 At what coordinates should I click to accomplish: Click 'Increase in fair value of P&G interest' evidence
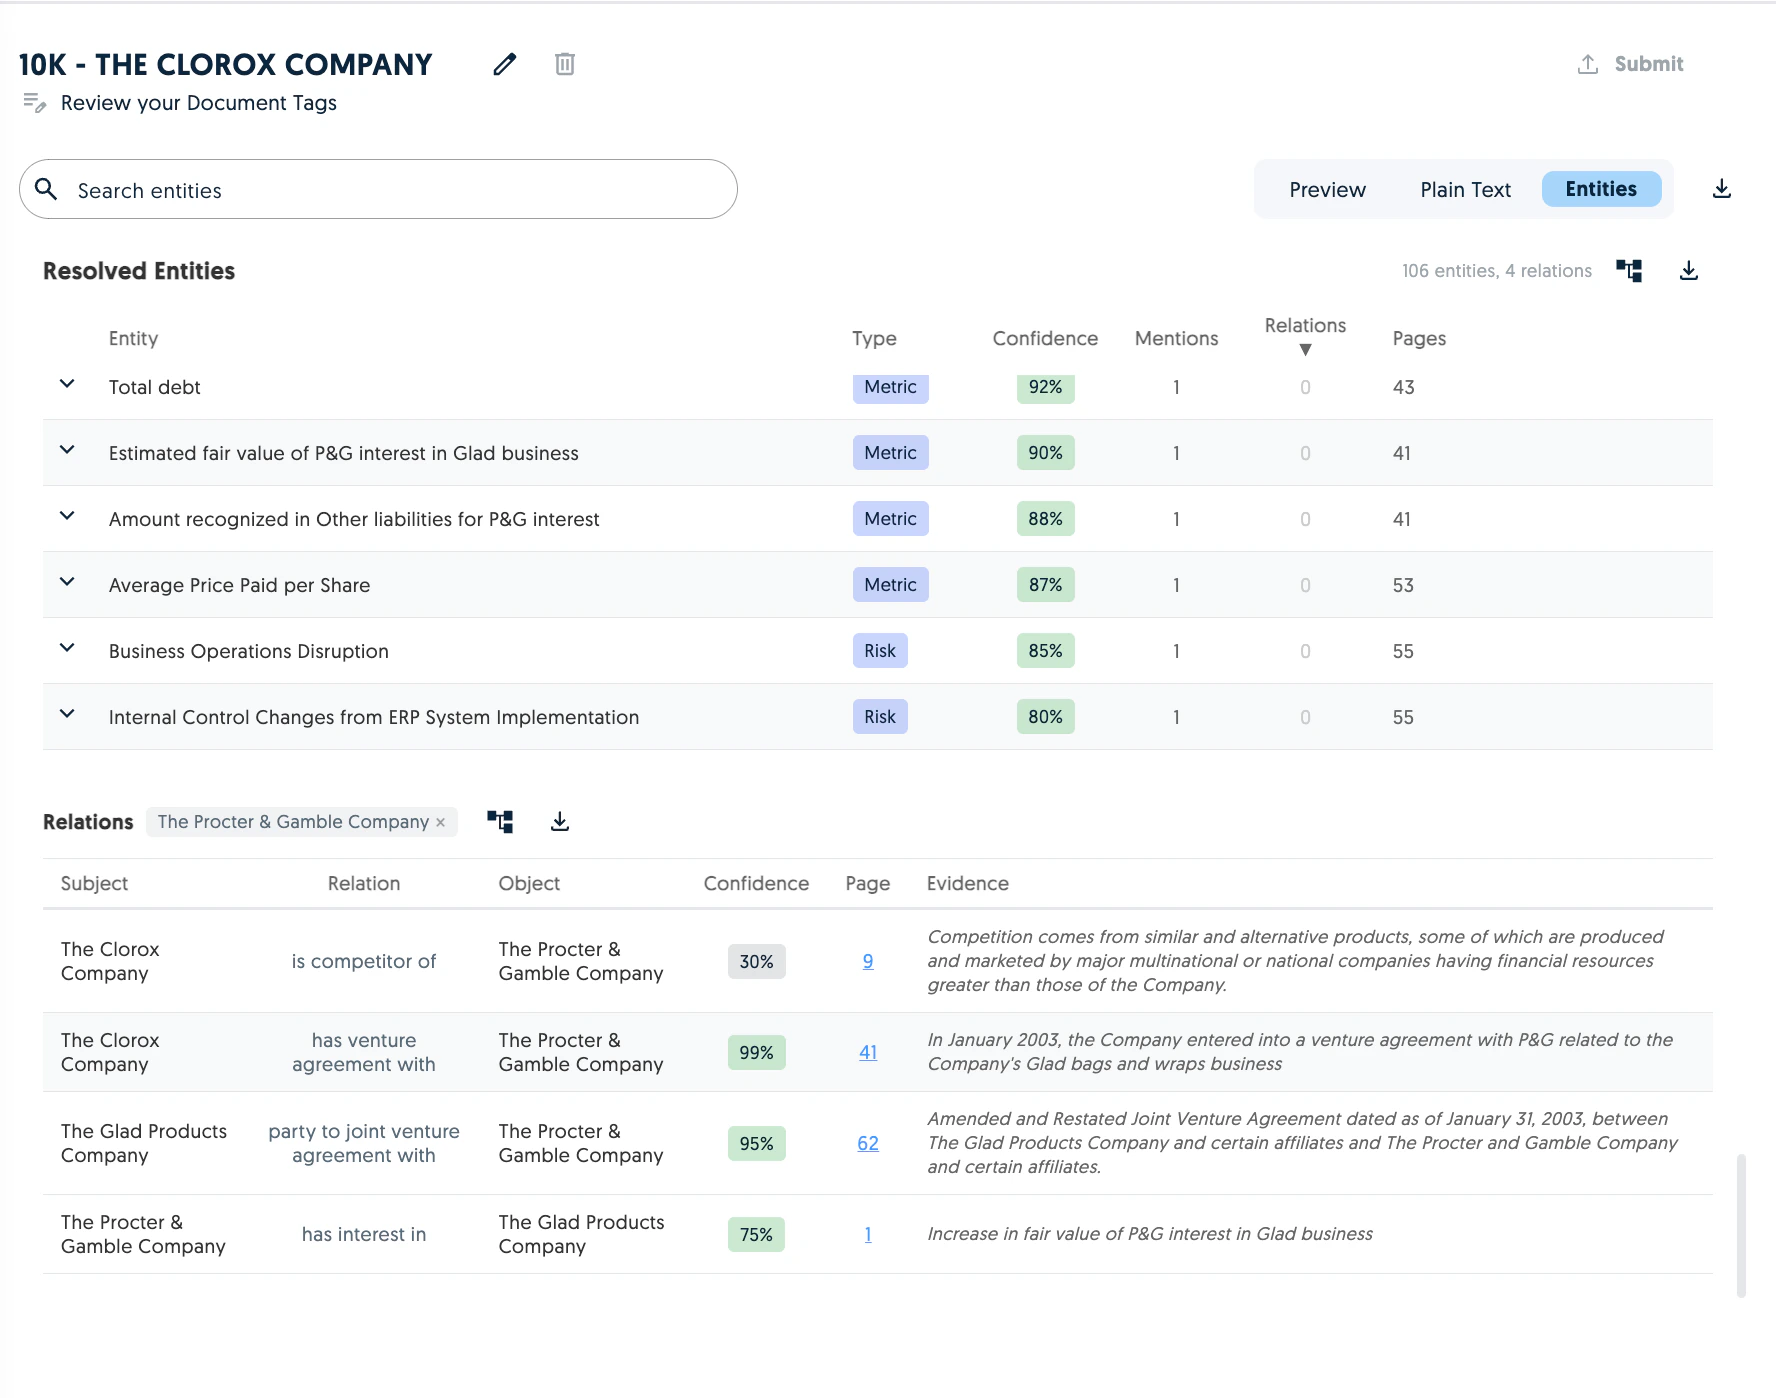coord(1150,1234)
